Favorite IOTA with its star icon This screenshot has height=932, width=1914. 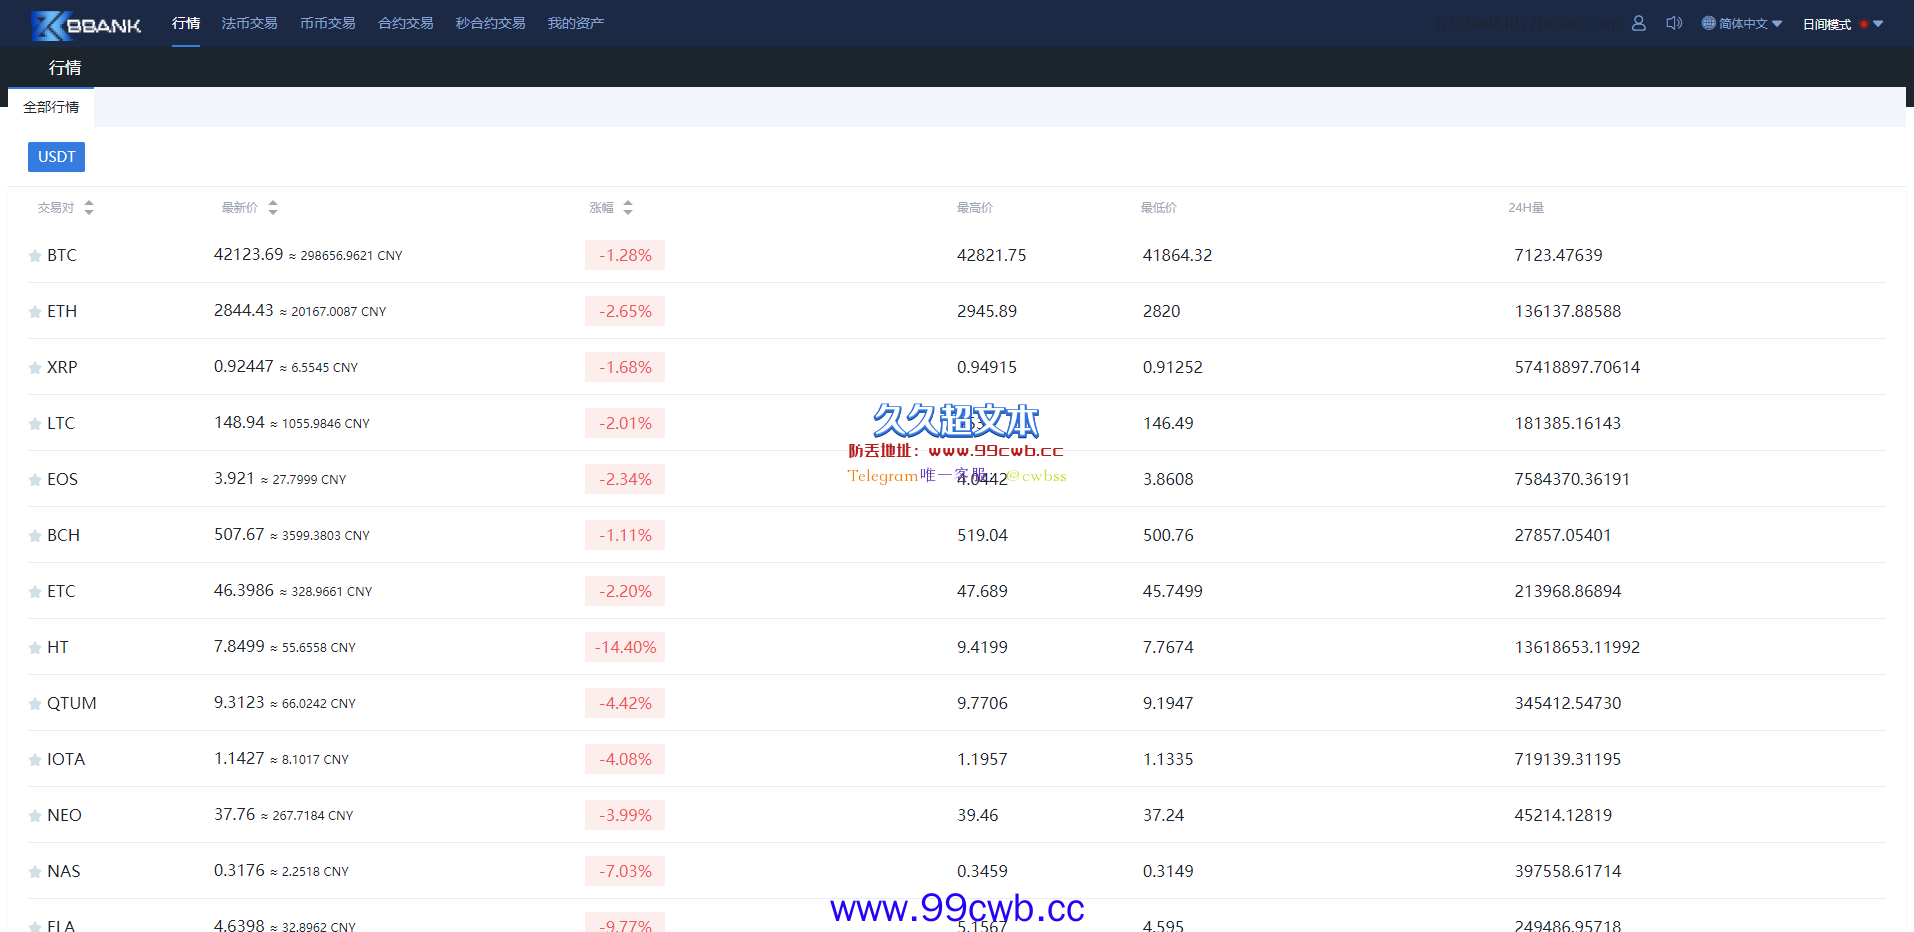coord(35,760)
